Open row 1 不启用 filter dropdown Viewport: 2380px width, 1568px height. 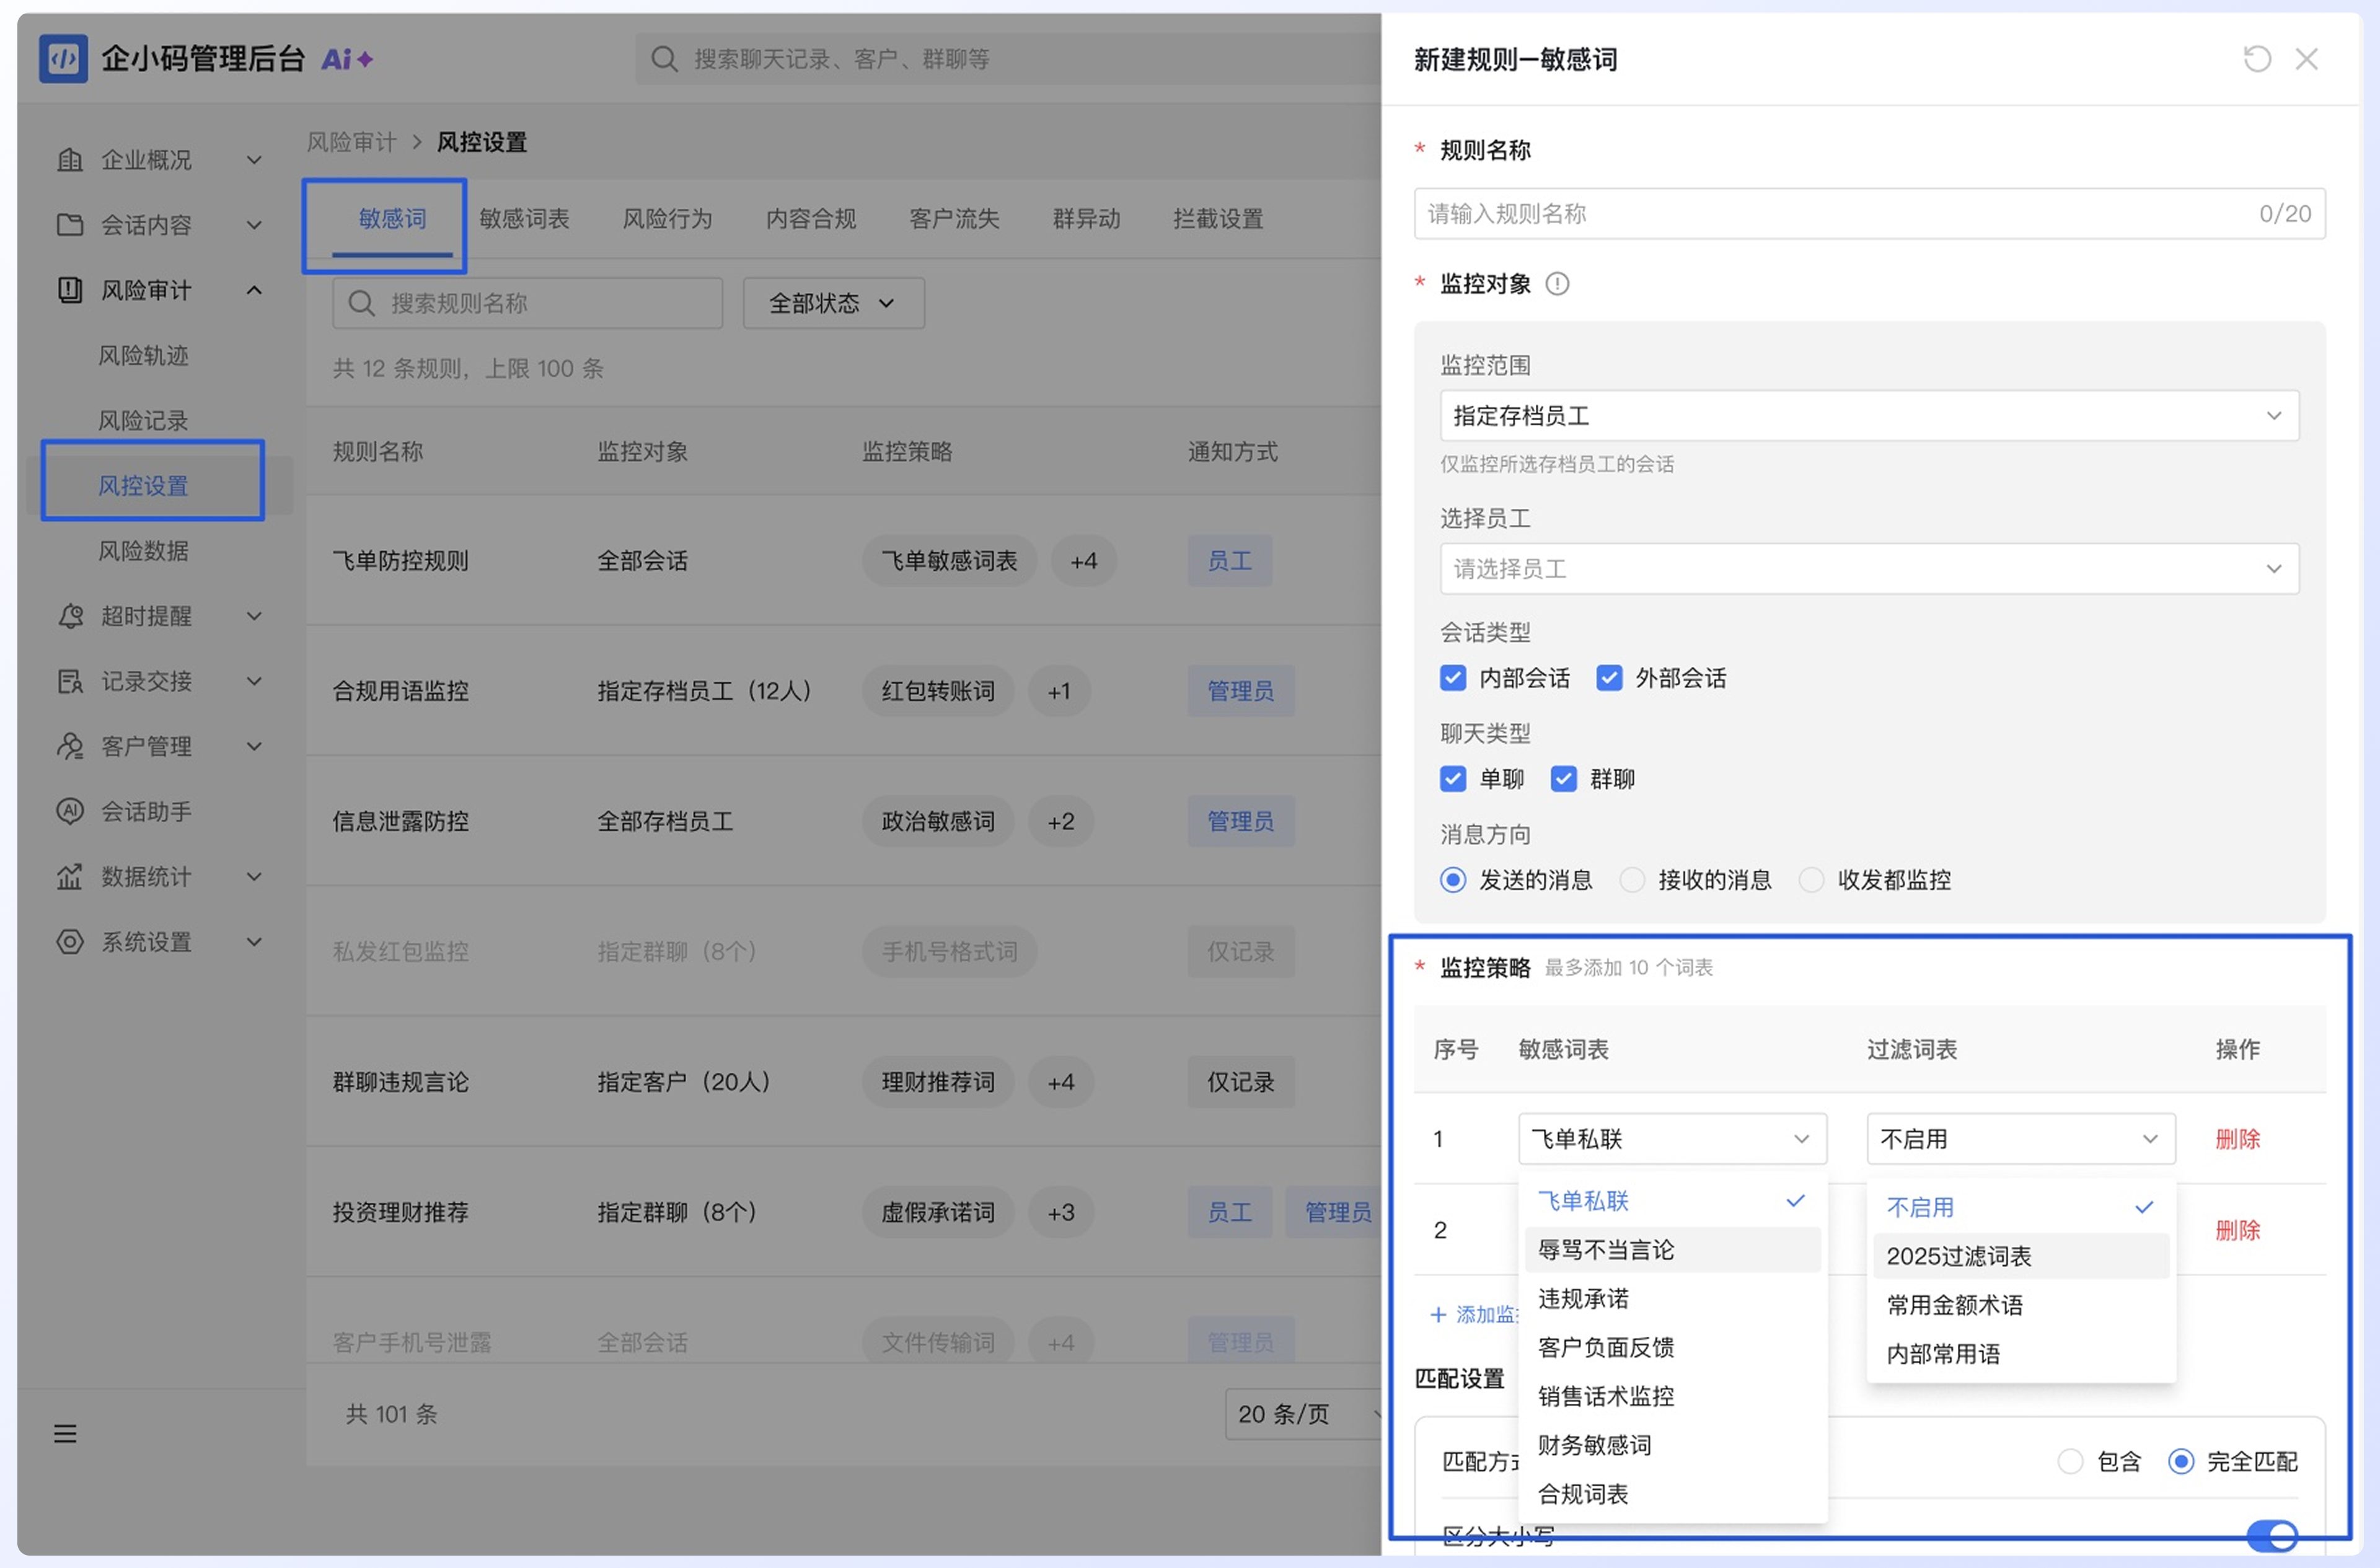[x=2020, y=1139]
